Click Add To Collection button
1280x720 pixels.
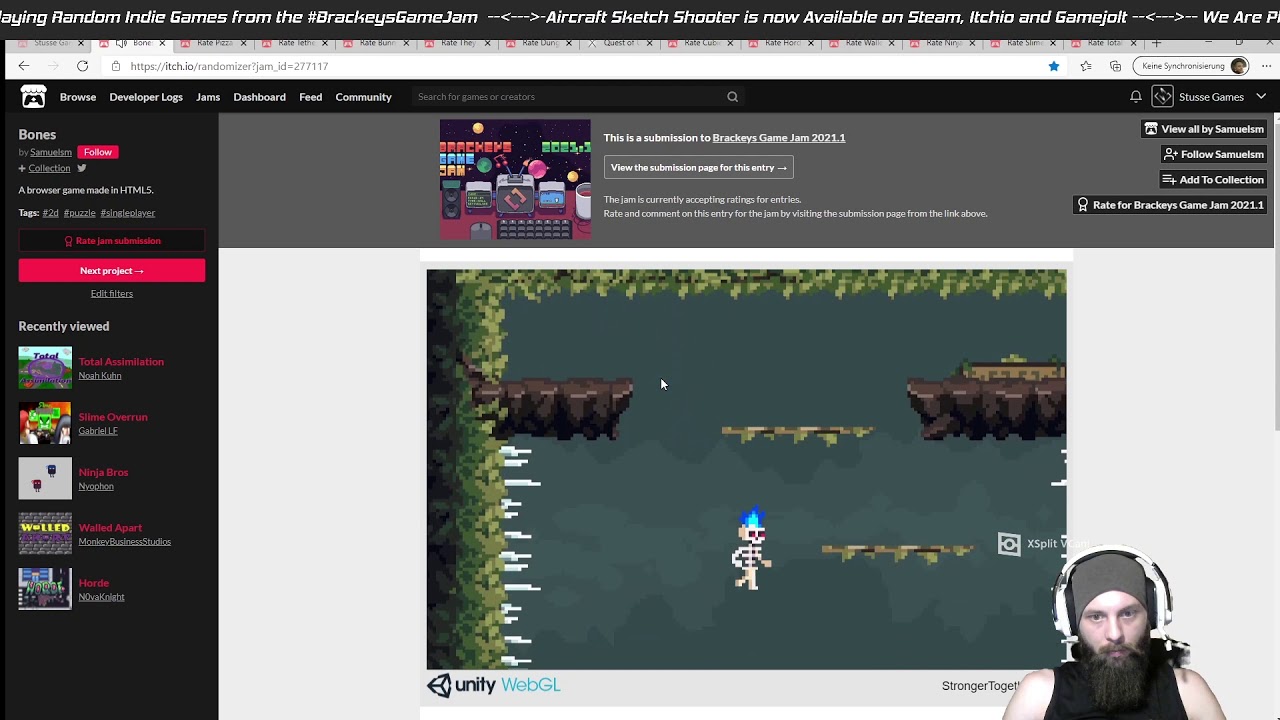point(1213,180)
